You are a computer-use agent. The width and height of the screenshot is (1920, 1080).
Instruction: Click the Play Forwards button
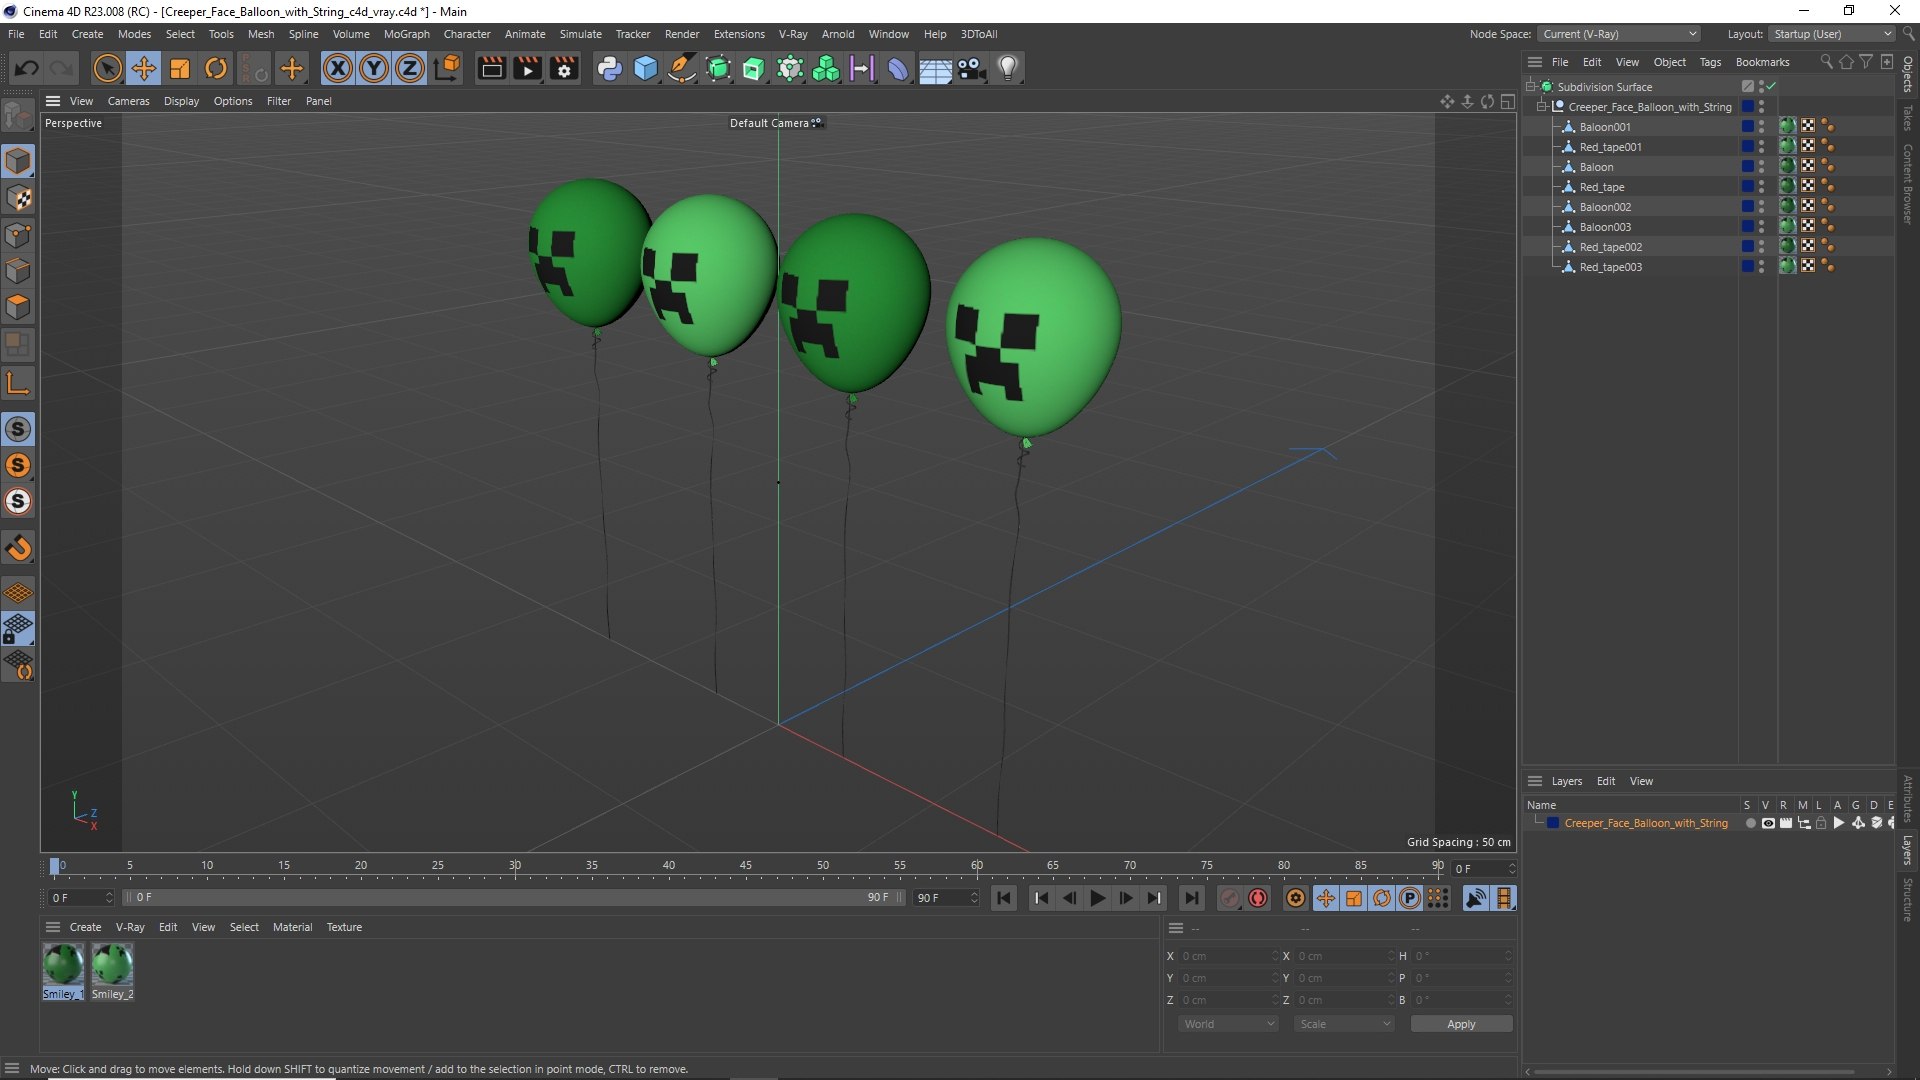[x=1097, y=898]
